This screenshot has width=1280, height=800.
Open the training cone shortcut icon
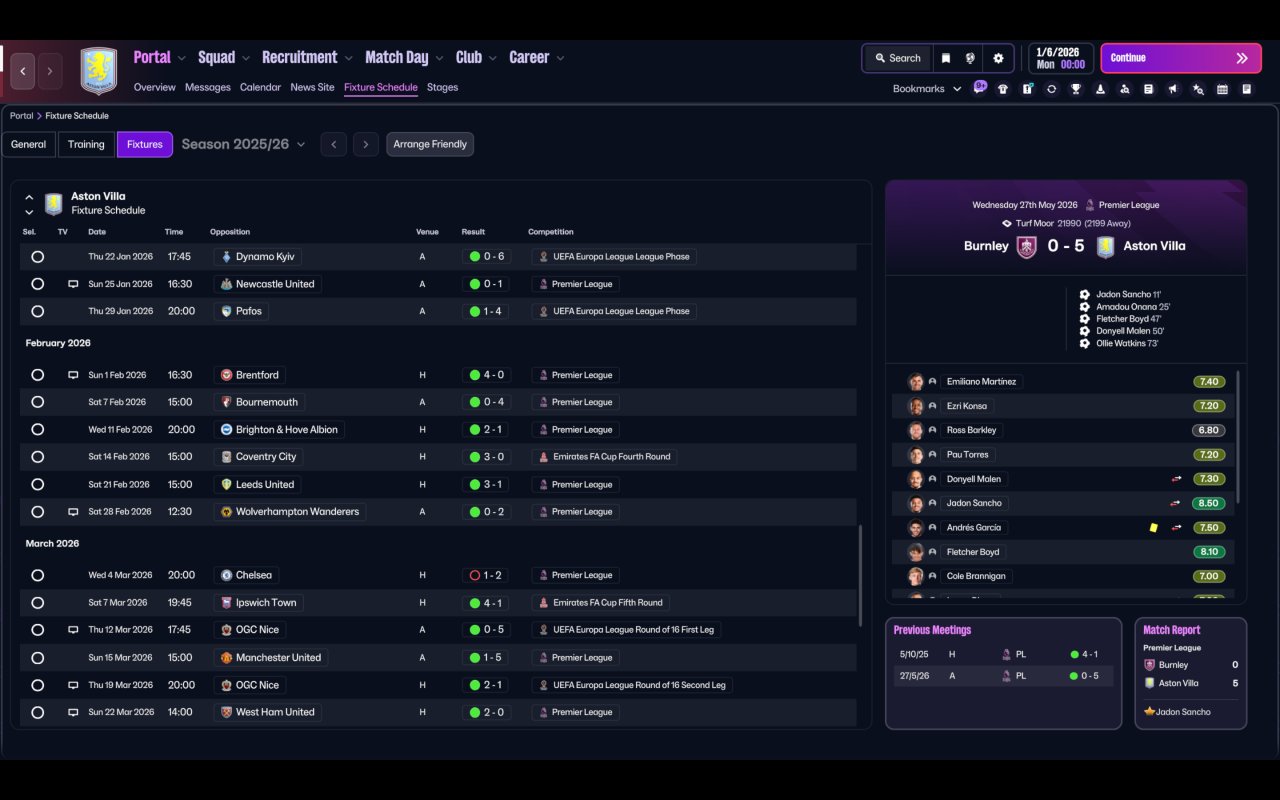pyautogui.click(x=1100, y=89)
